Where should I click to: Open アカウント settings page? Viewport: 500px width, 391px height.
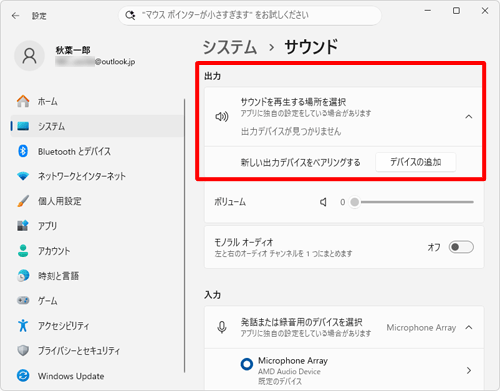(x=97, y=251)
